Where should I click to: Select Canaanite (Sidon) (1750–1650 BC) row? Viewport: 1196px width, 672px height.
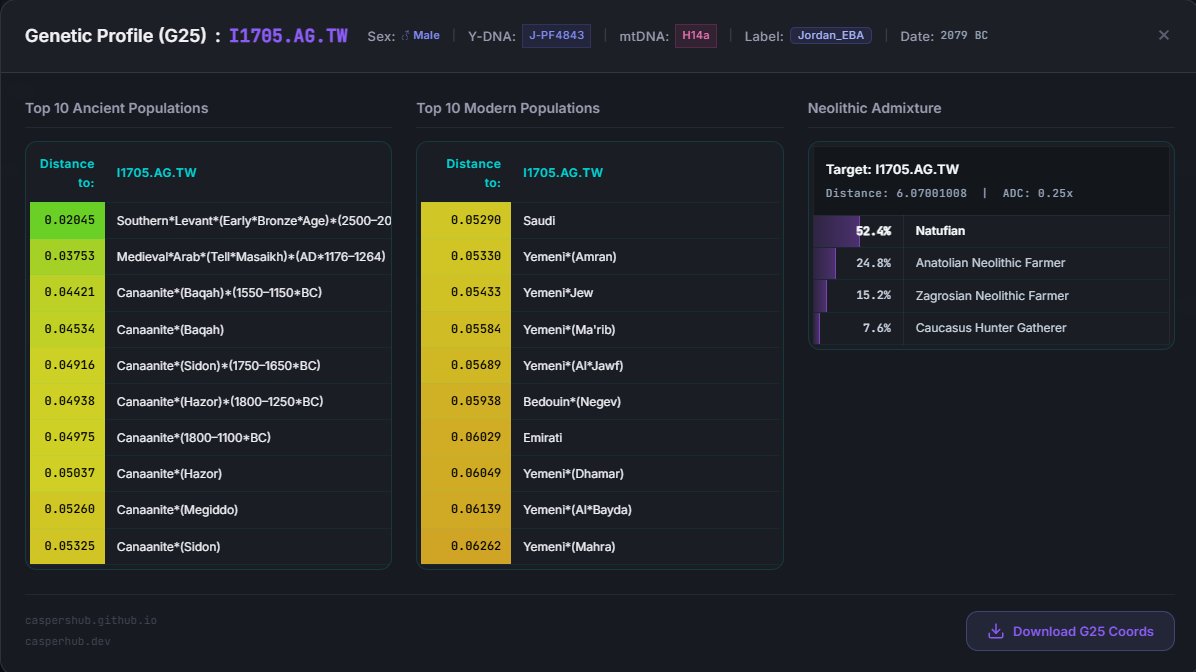click(x=210, y=365)
